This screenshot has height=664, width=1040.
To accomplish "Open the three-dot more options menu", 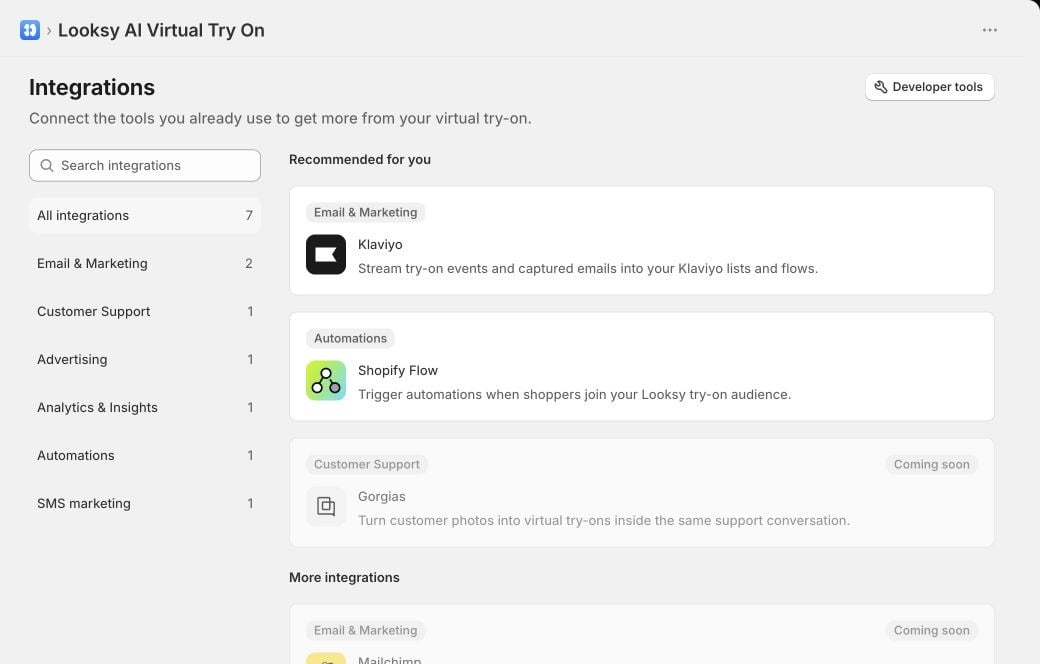I will pos(990,30).
